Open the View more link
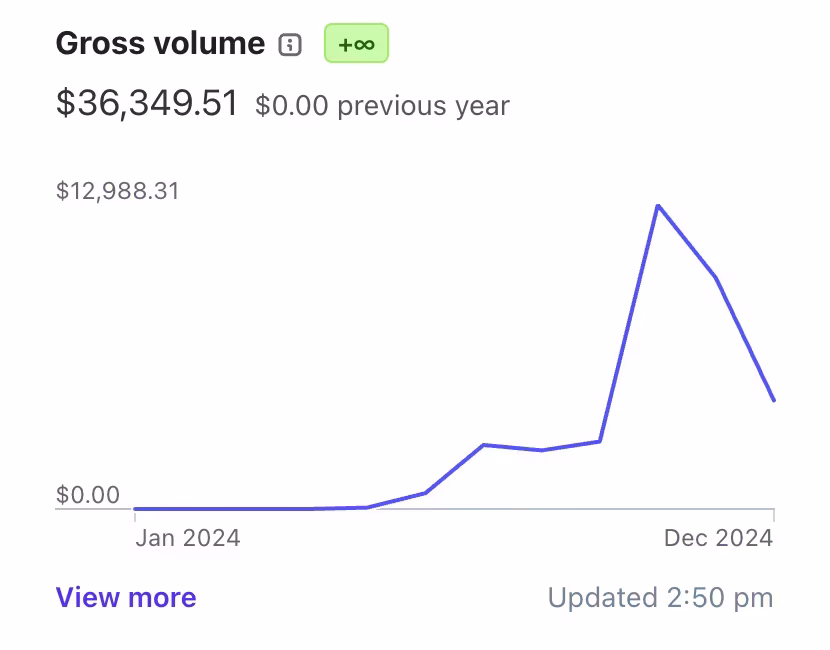Screen dimensions: 830x650 click(126, 598)
